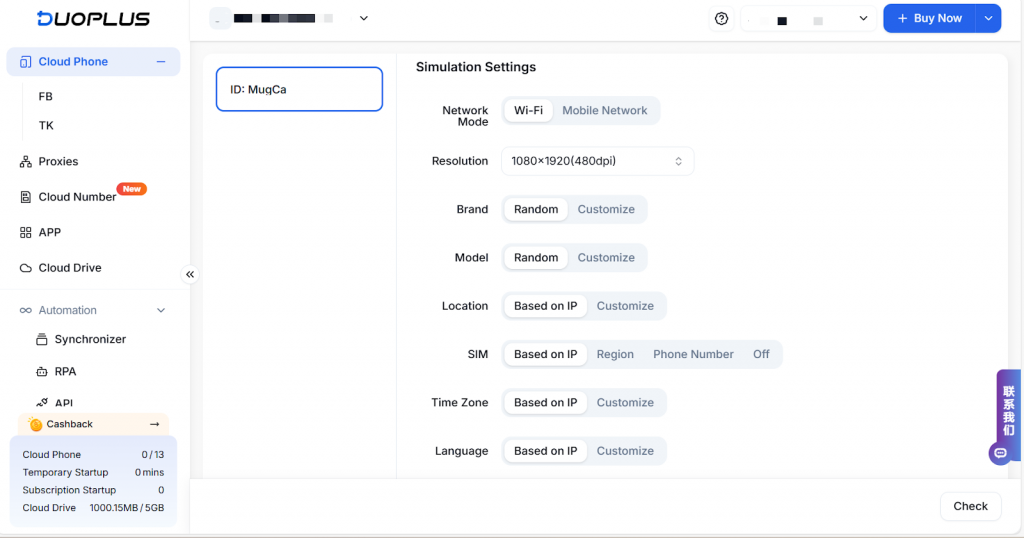The height and width of the screenshot is (538, 1024).
Task: Expand the Buy Now dropdown arrow
Action: click(988, 19)
